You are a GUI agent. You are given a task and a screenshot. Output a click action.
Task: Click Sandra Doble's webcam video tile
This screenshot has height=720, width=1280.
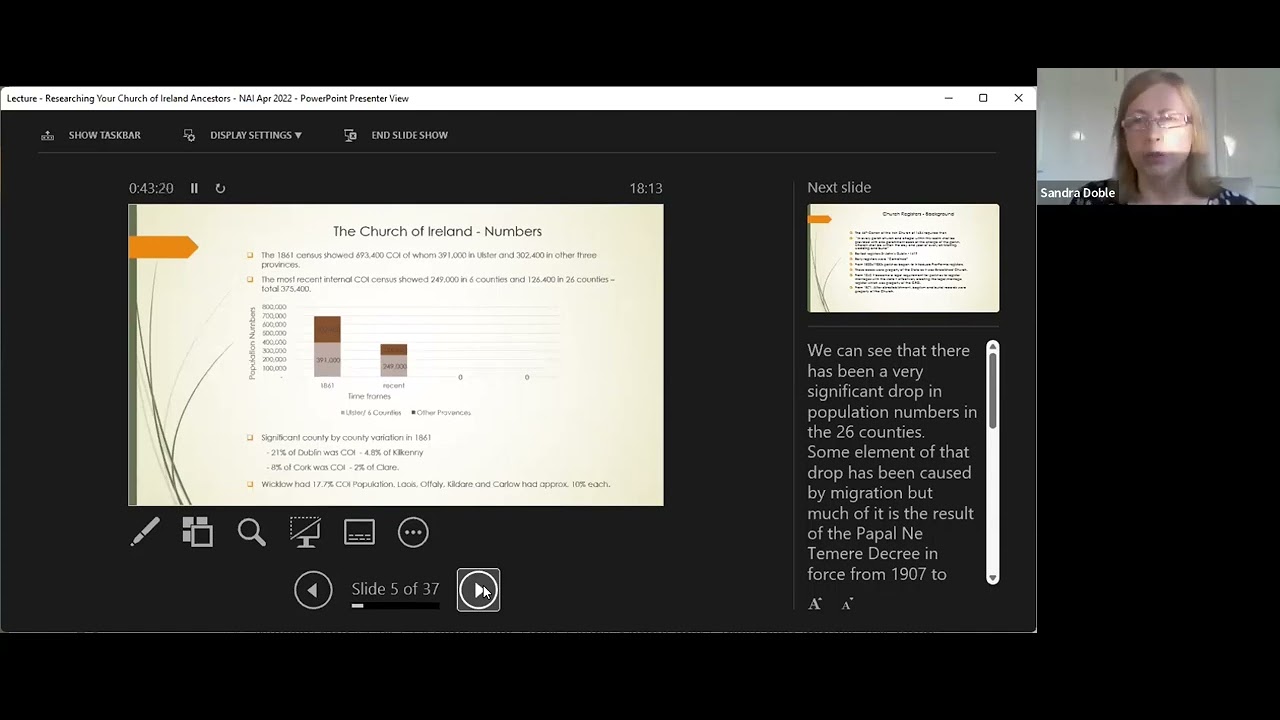[x=1158, y=136]
